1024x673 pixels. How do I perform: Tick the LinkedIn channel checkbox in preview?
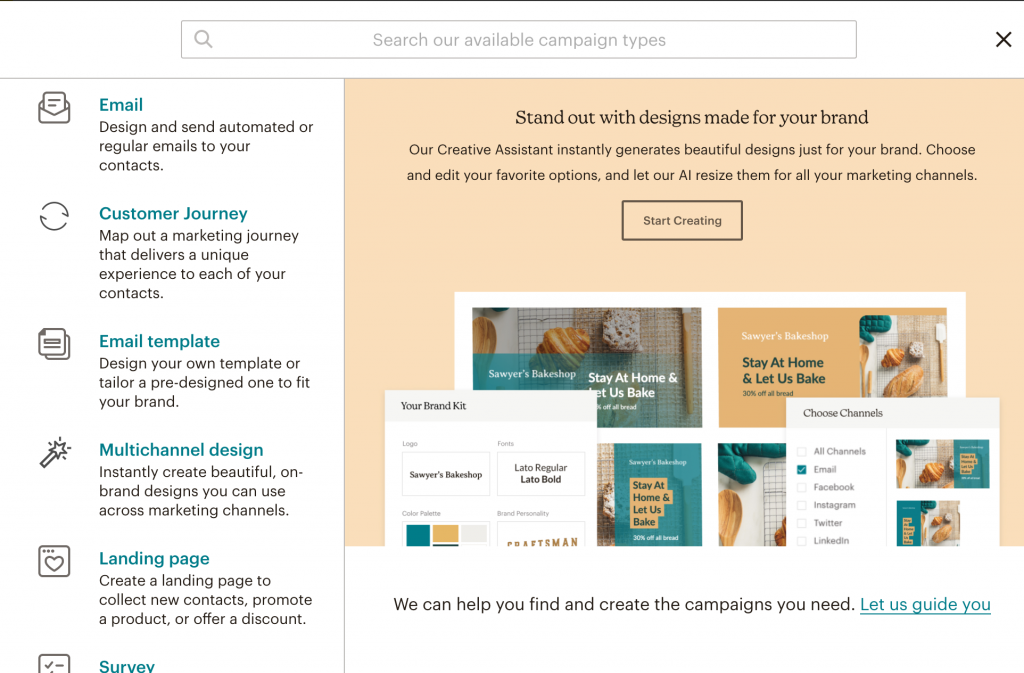[x=801, y=540]
